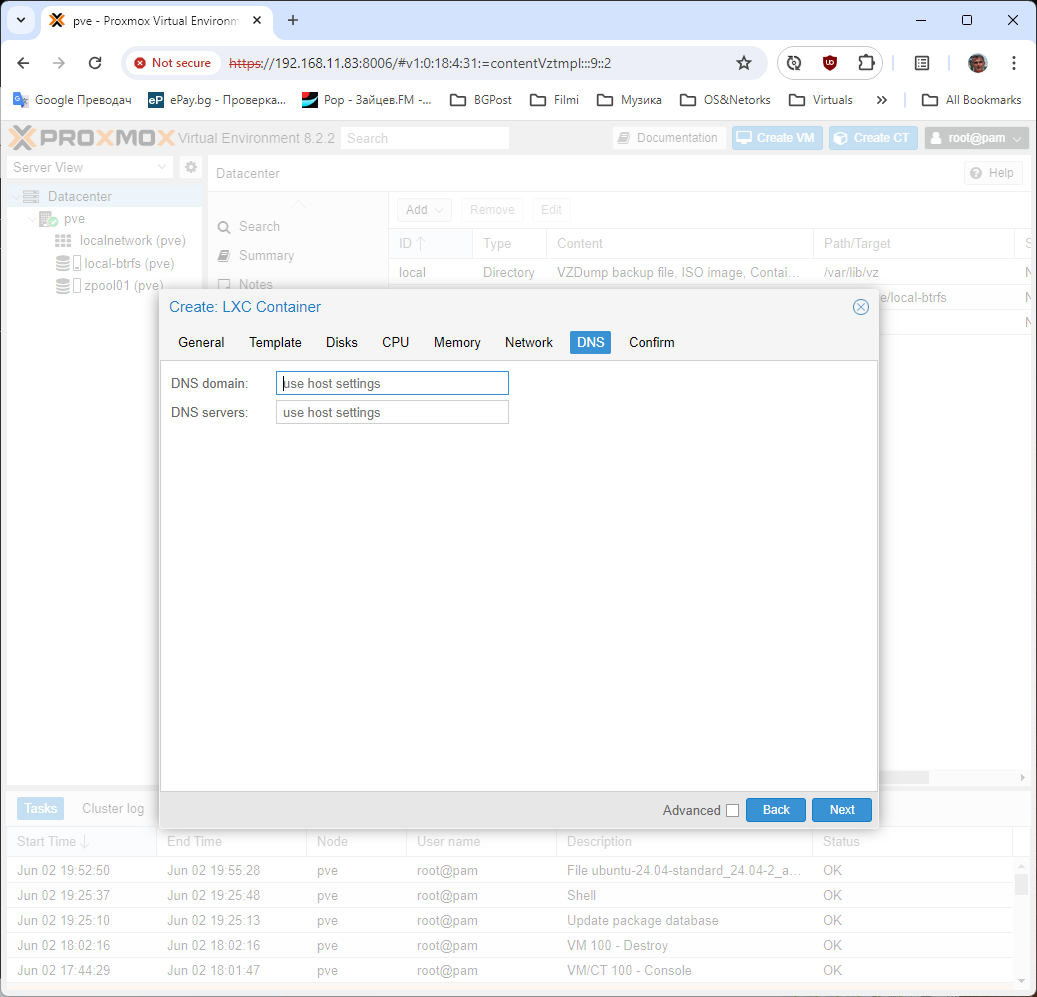
Task: Switch to the Cluster log tab
Action: pos(113,809)
